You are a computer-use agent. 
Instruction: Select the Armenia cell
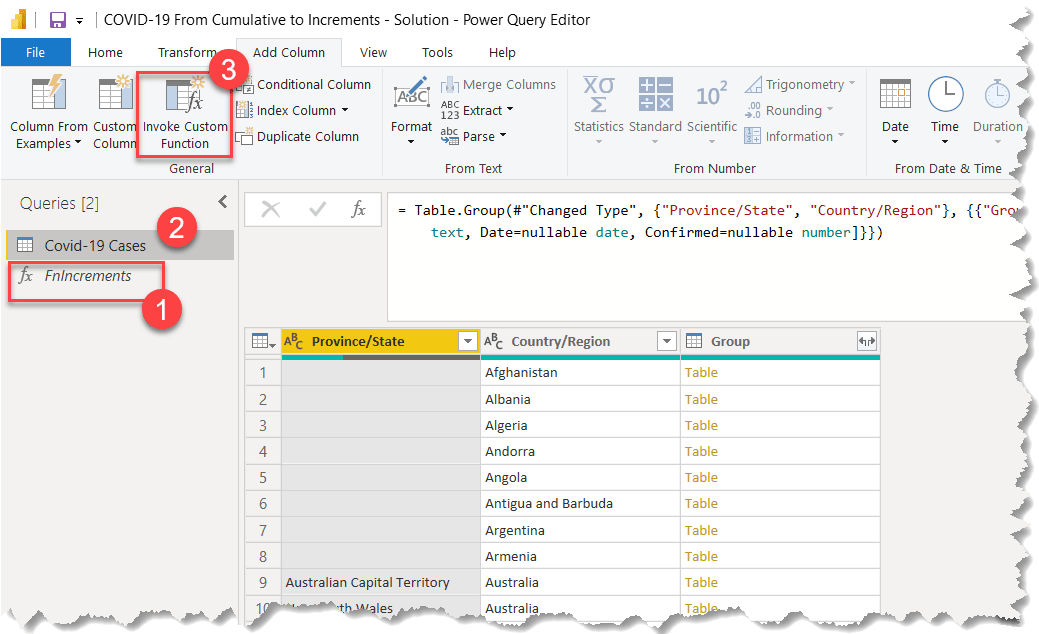[x=580, y=556]
